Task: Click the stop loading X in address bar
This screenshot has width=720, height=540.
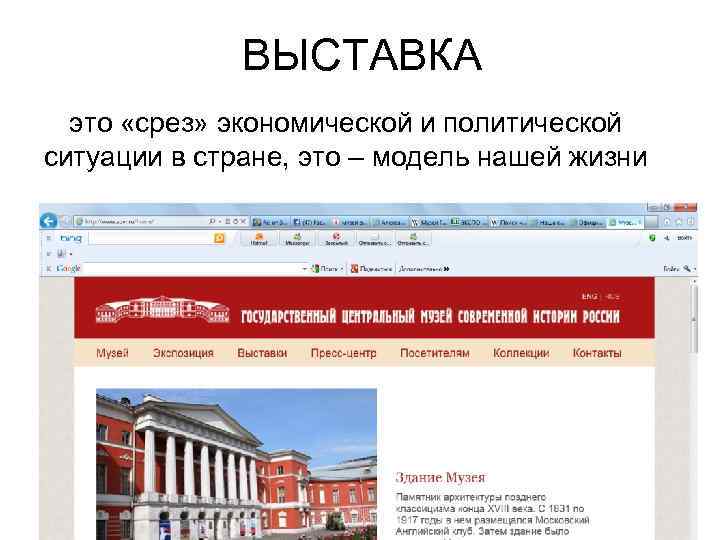Action: click(x=243, y=221)
